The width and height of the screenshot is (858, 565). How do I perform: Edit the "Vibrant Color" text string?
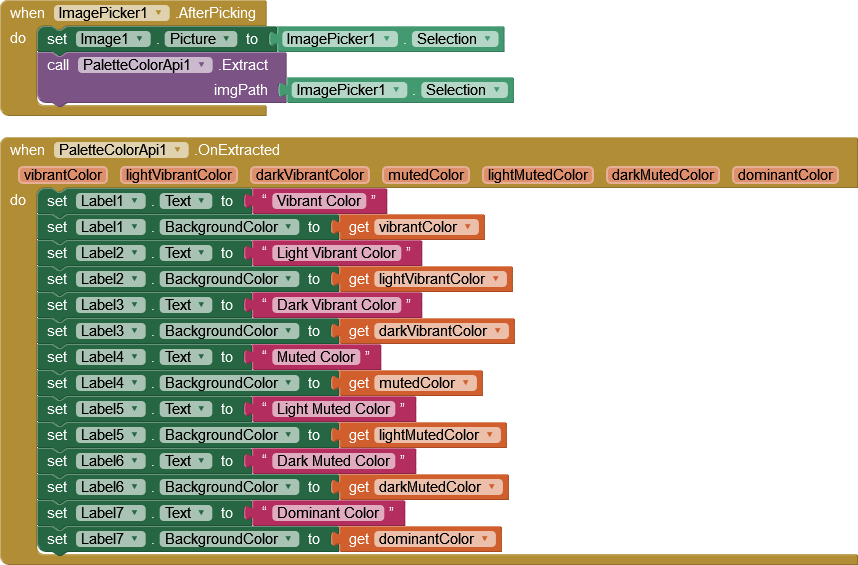318,201
